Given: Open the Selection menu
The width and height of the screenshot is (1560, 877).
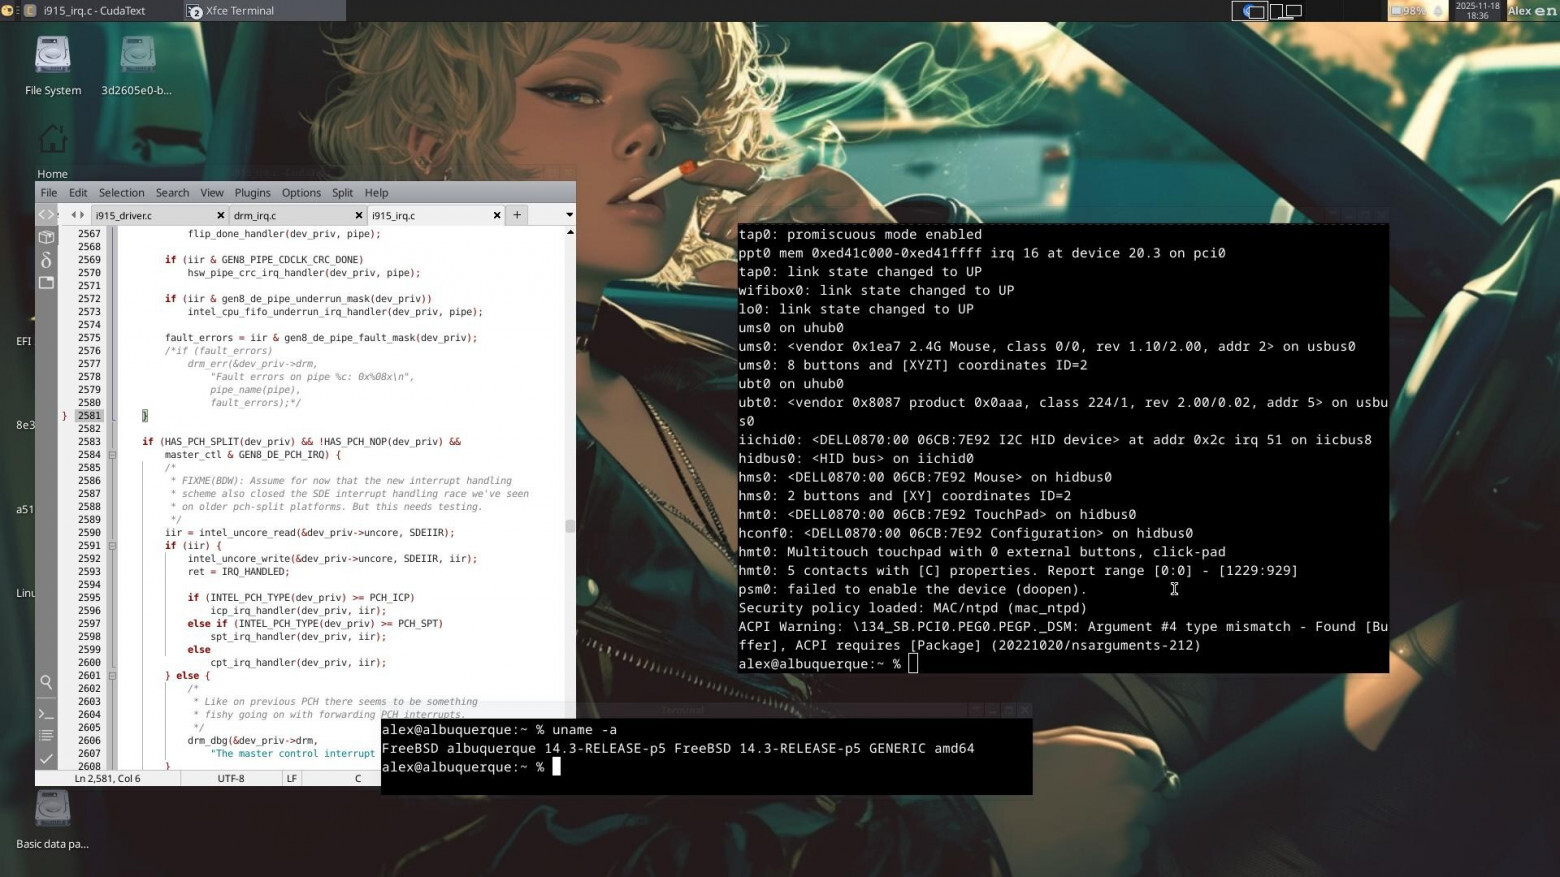Looking at the screenshot, I should point(122,193).
